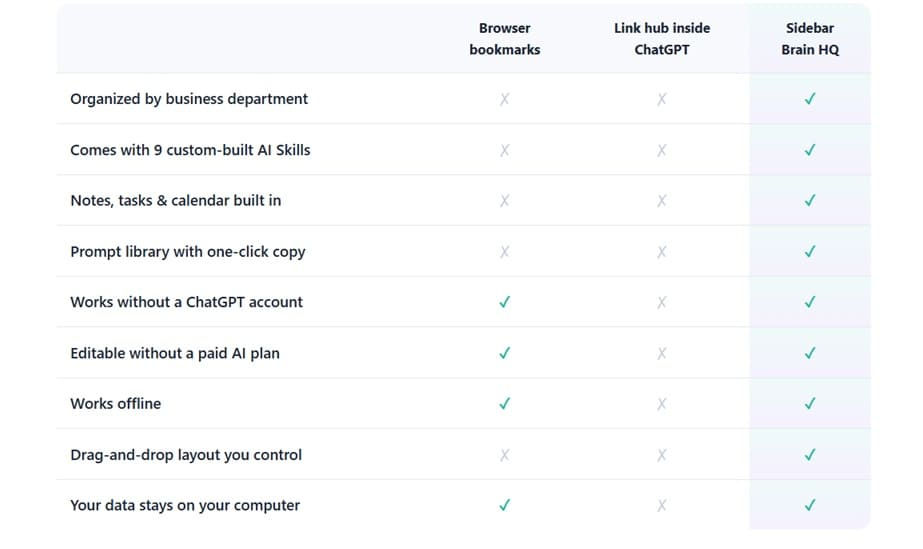Viewport: 923px width, 549px height.
Task: Click Browser bookmarks checkmark for Your data stays row
Action: (x=504, y=505)
